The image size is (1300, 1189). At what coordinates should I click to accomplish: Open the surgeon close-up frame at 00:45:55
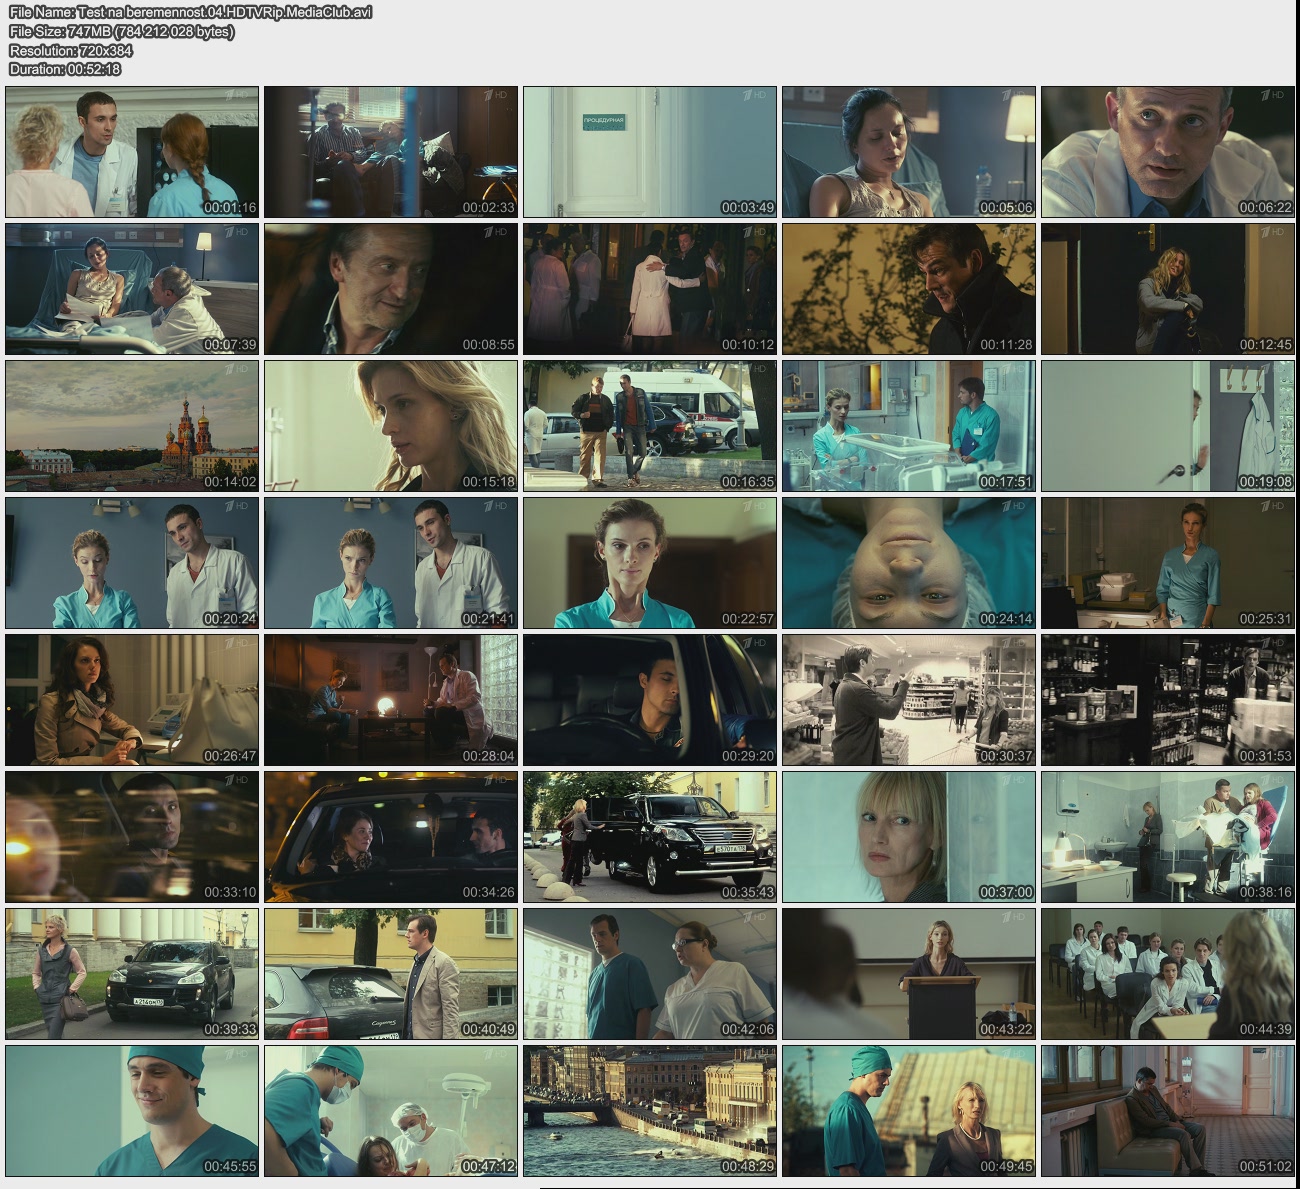point(132,1111)
